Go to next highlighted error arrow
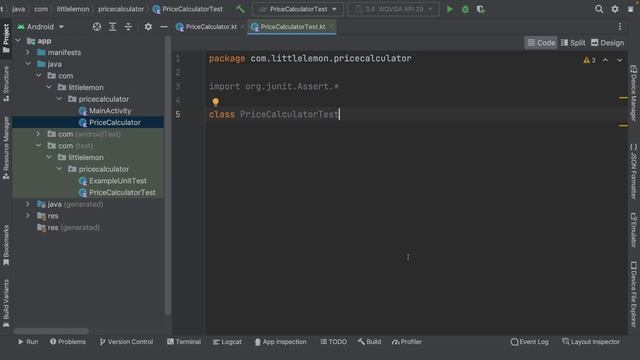 pos(620,60)
